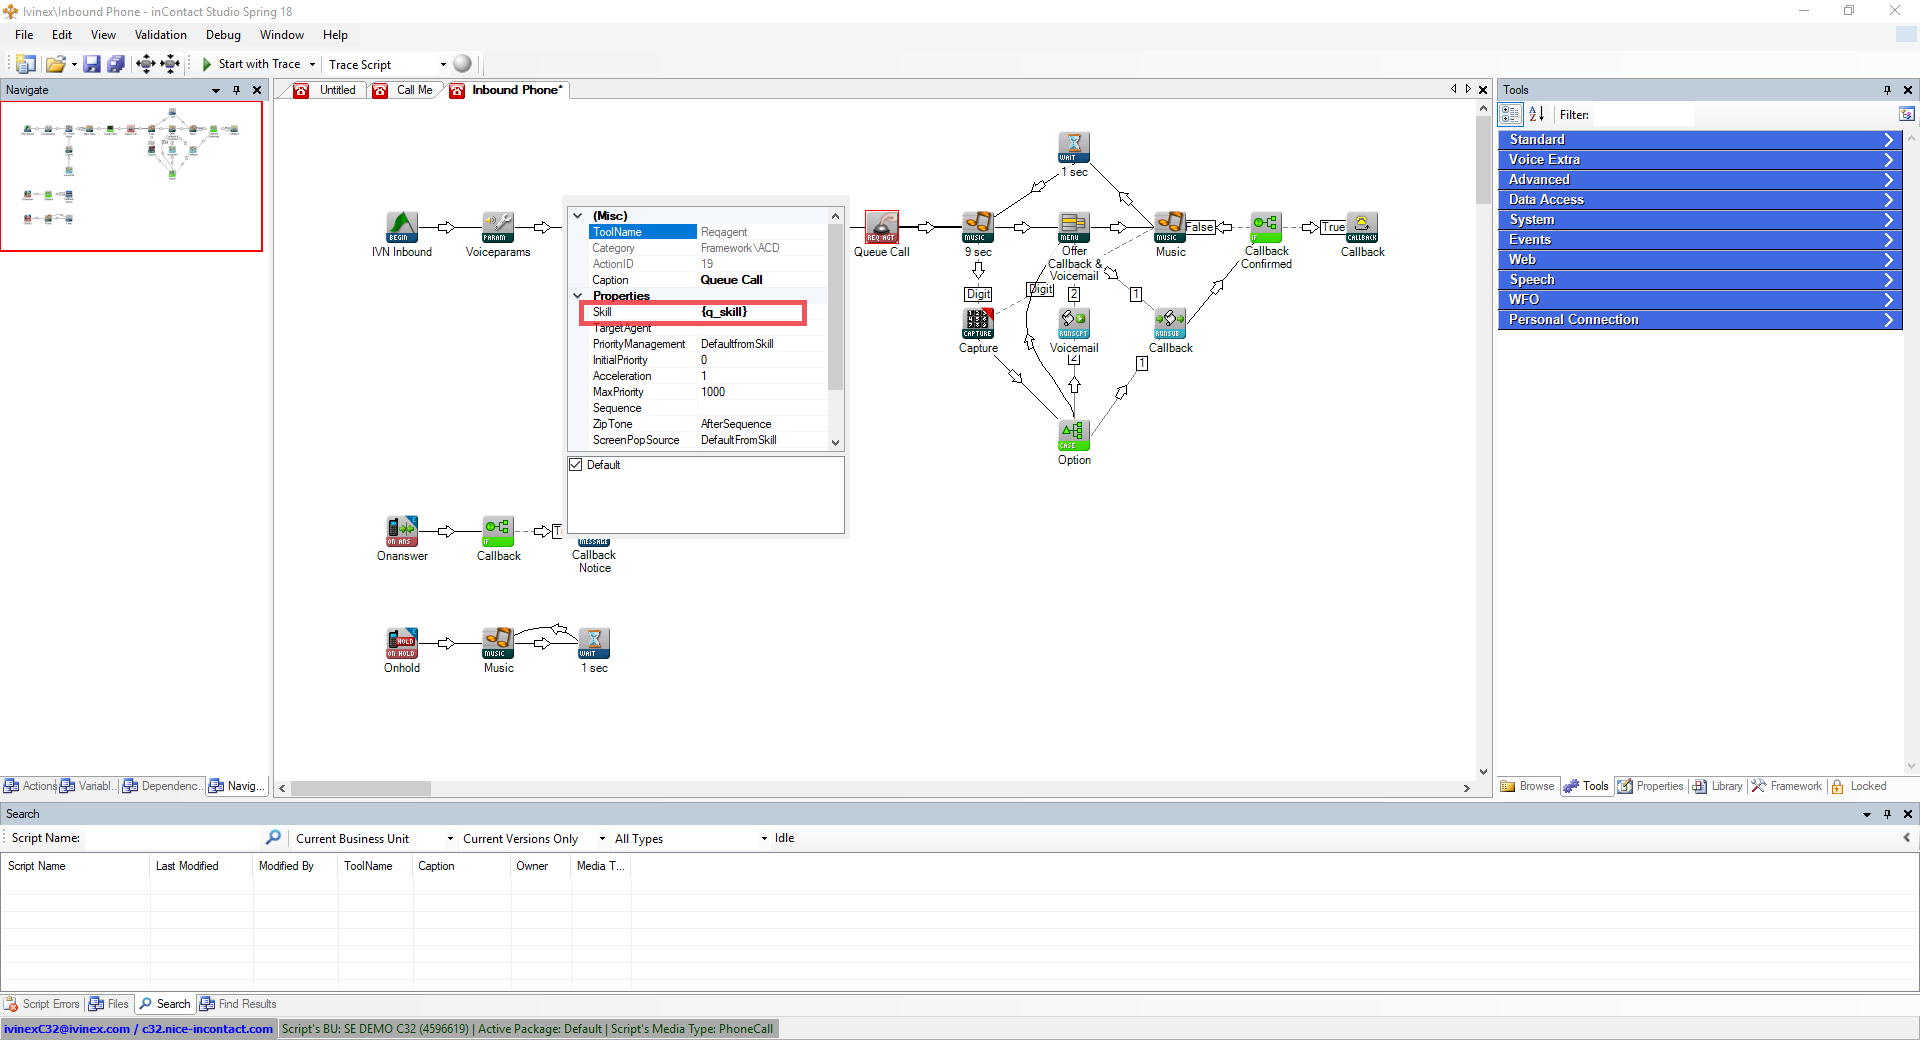The width and height of the screenshot is (1920, 1040).
Task: Open the Current Versions Only dropdown
Action: pyautogui.click(x=602, y=839)
